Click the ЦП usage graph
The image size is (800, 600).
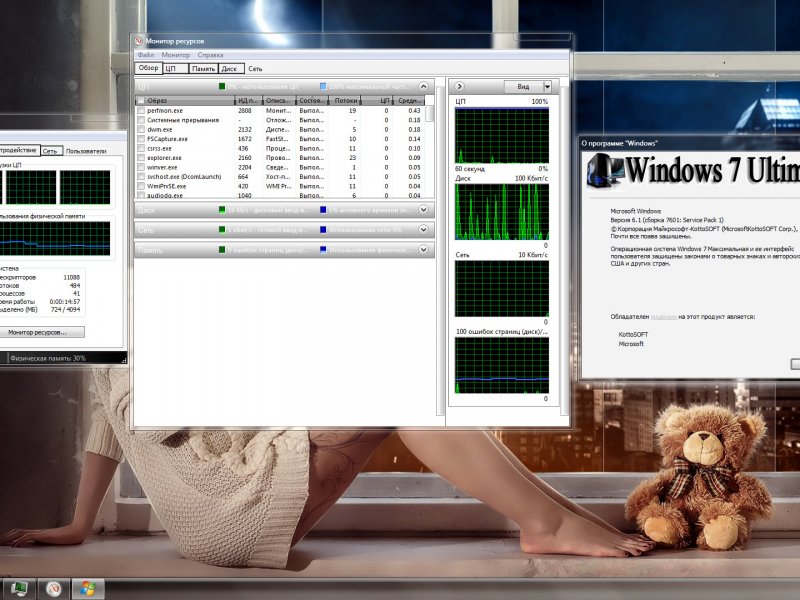click(502, 135)
